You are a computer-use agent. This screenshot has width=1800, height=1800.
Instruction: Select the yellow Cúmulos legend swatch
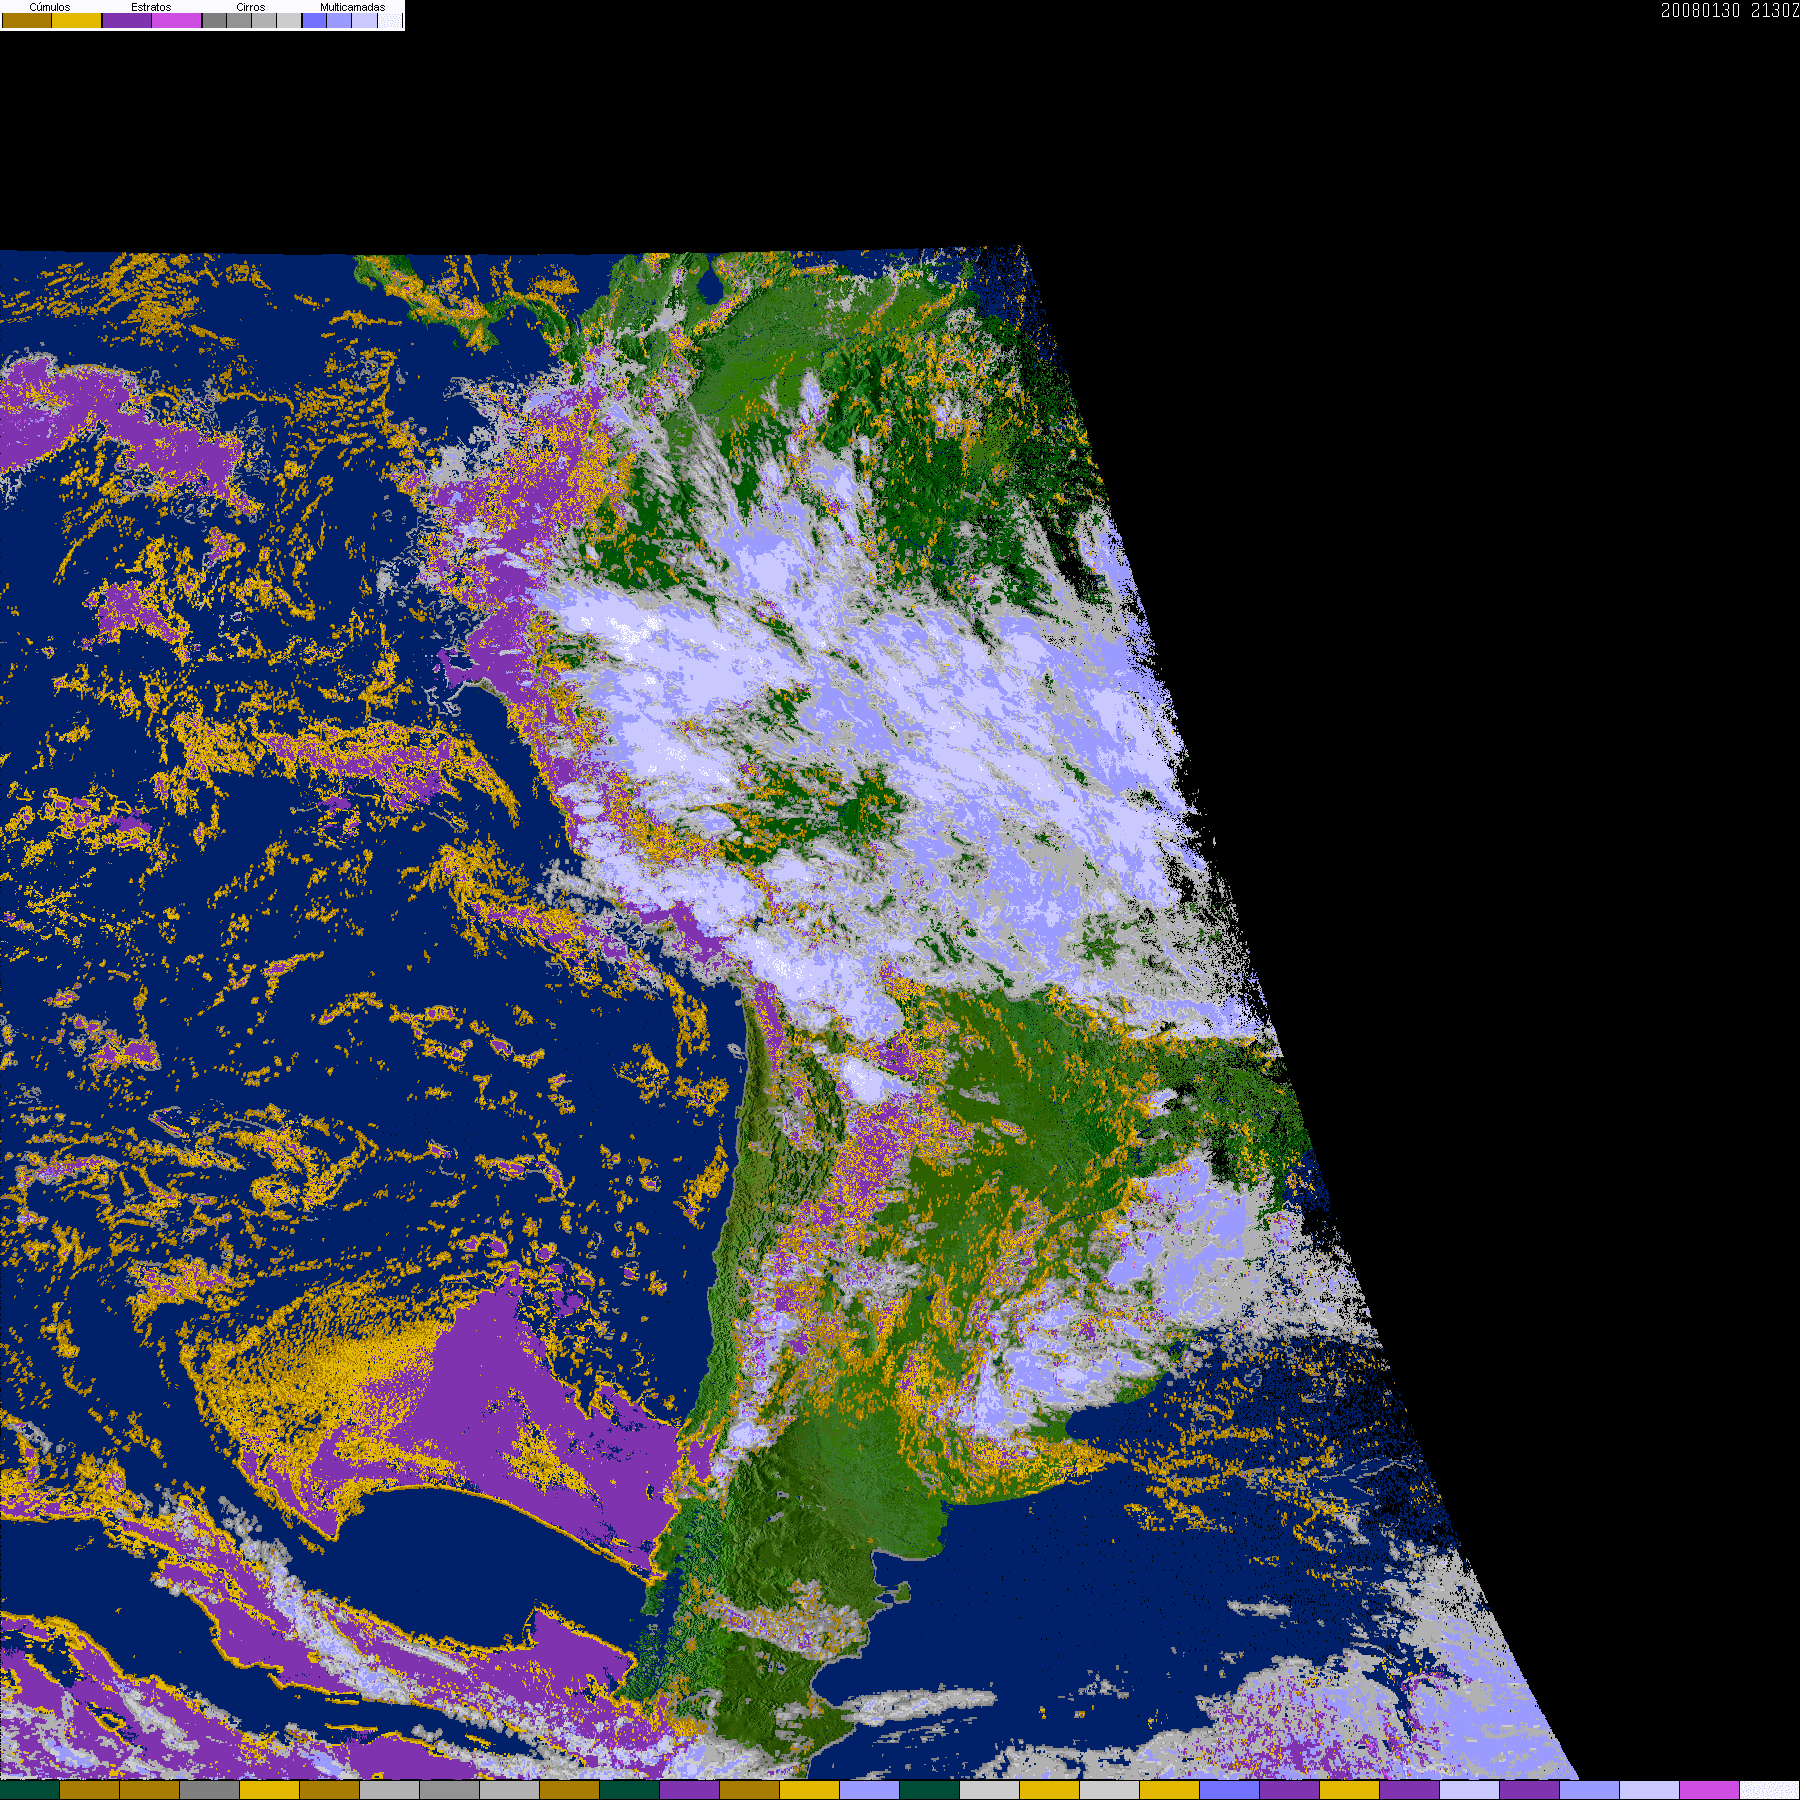tap(77, 21)
